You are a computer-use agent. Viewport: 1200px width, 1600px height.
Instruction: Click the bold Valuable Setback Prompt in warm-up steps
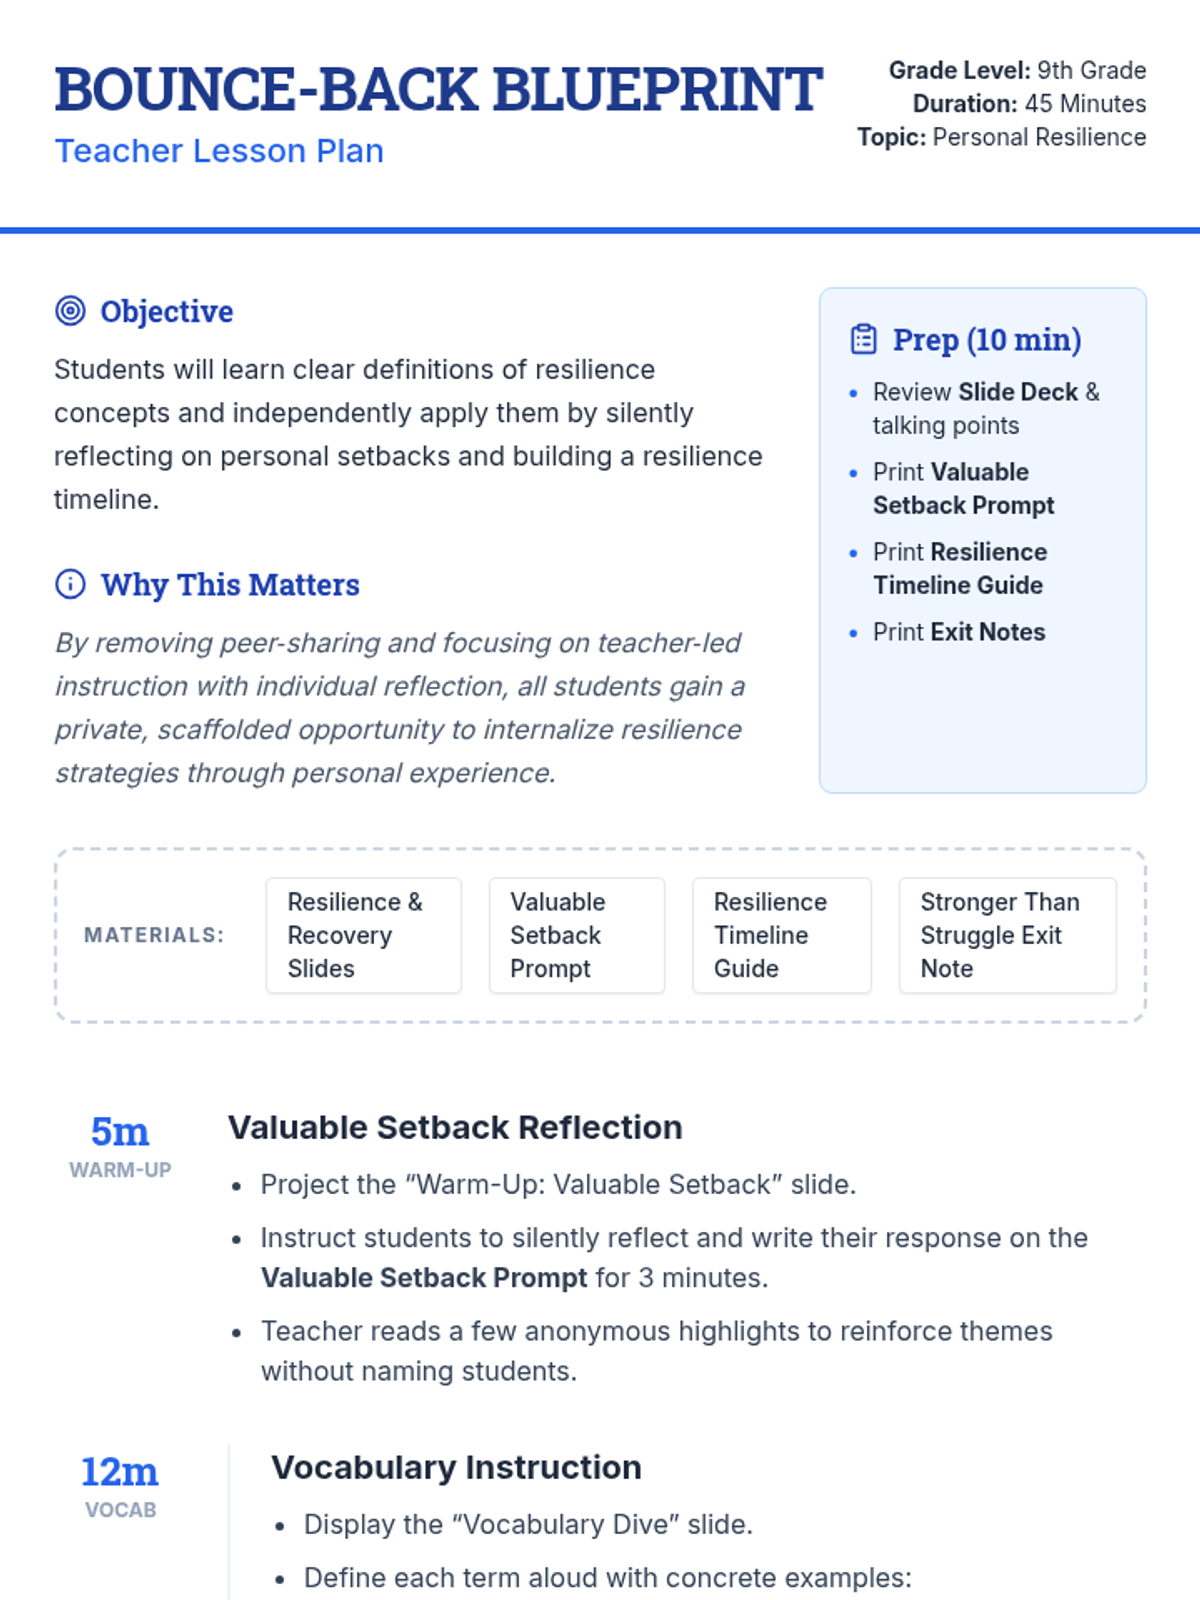(x=424, y=1278)
